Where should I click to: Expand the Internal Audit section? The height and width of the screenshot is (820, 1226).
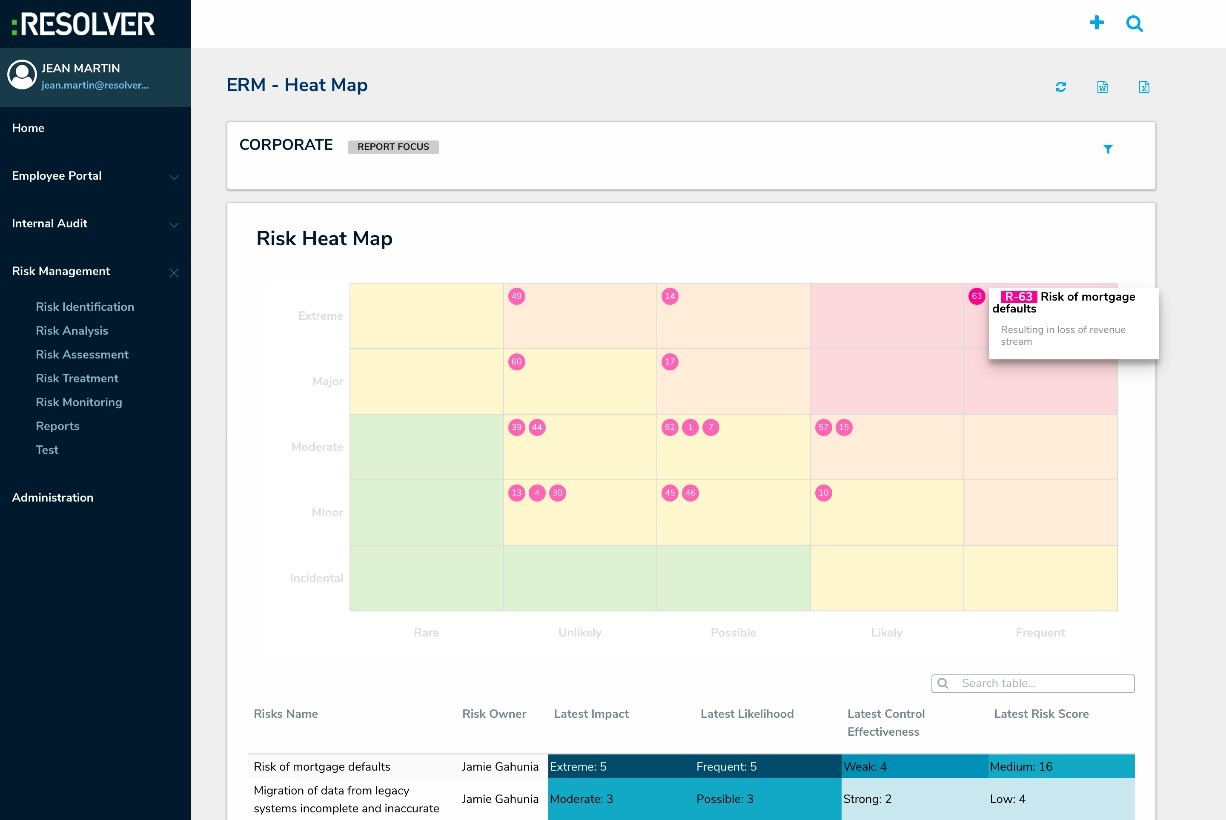[x=50, y=223]
